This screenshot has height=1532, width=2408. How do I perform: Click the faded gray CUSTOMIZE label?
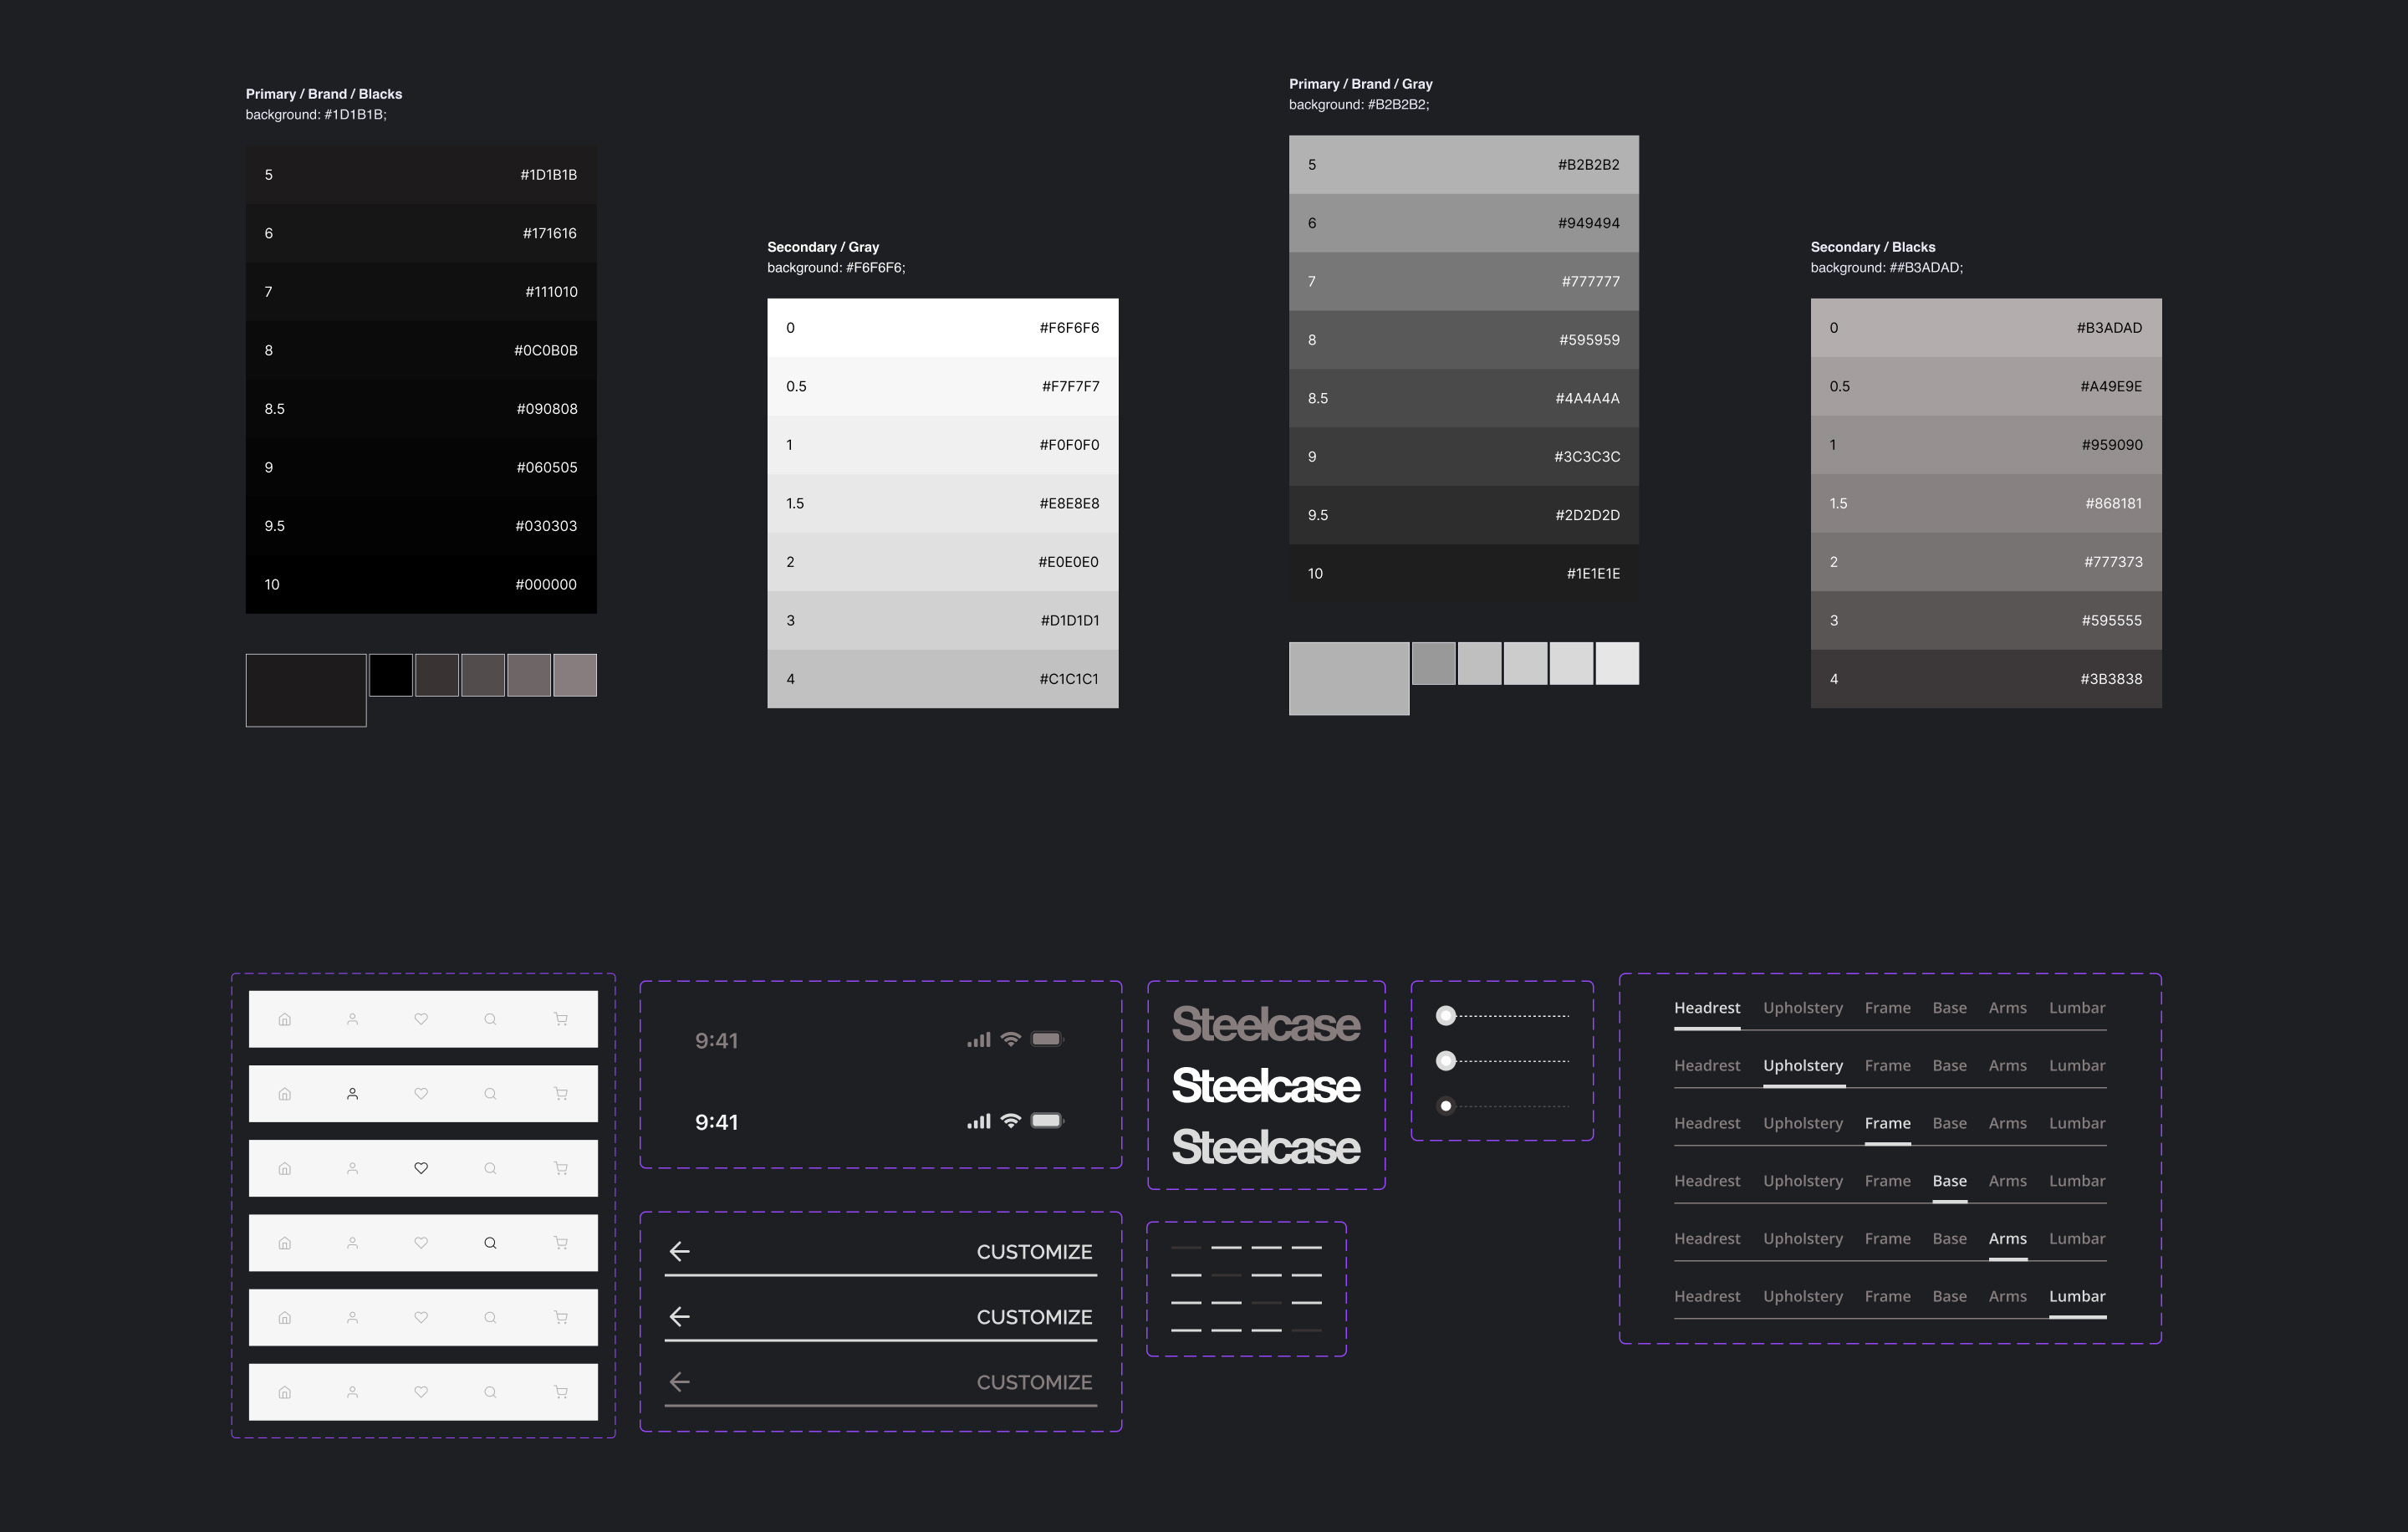point(1034,1382)
